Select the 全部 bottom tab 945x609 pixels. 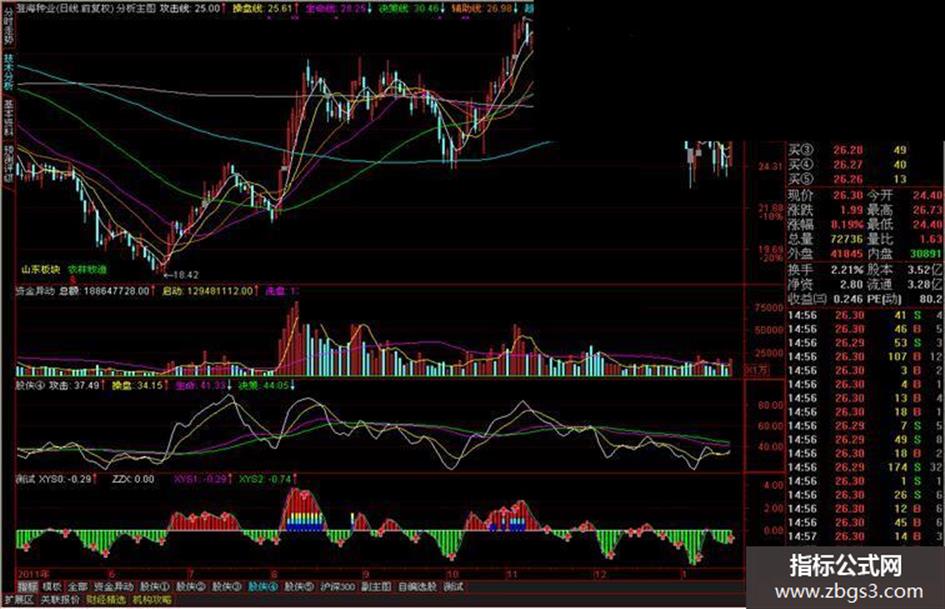click(78, 586)
